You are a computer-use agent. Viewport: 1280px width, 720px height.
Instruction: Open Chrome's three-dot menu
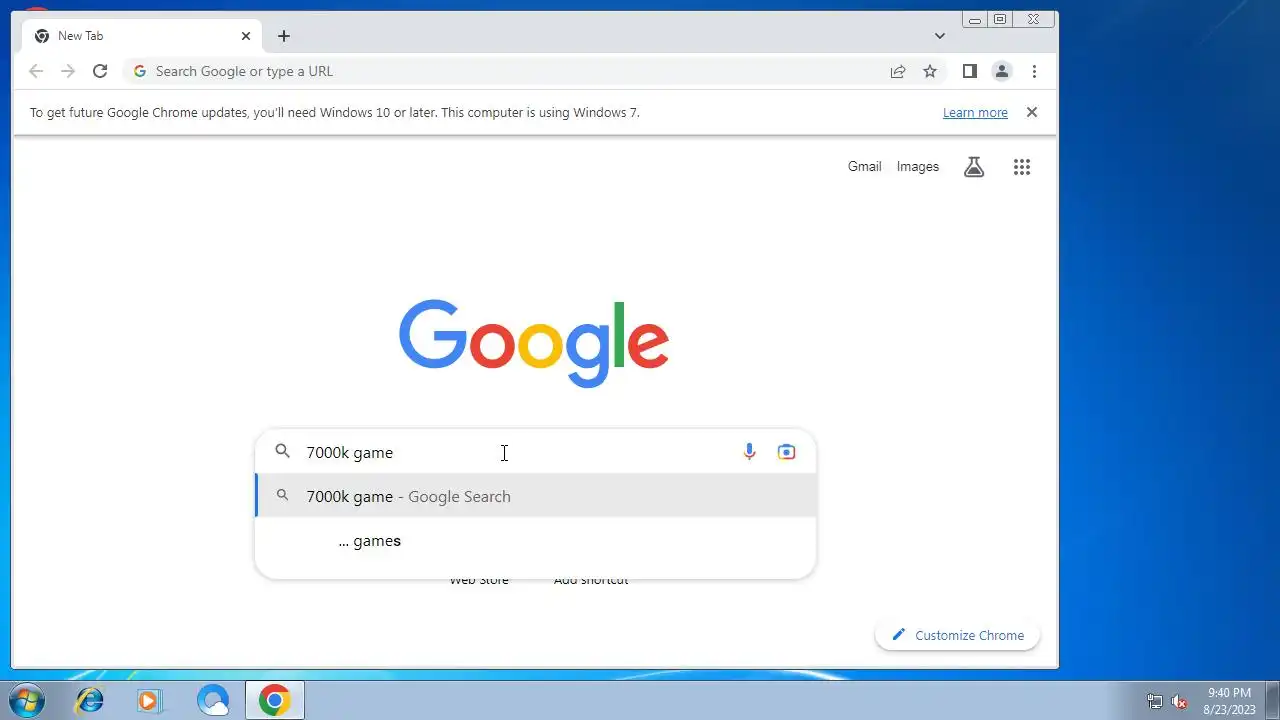(1034, 71)
